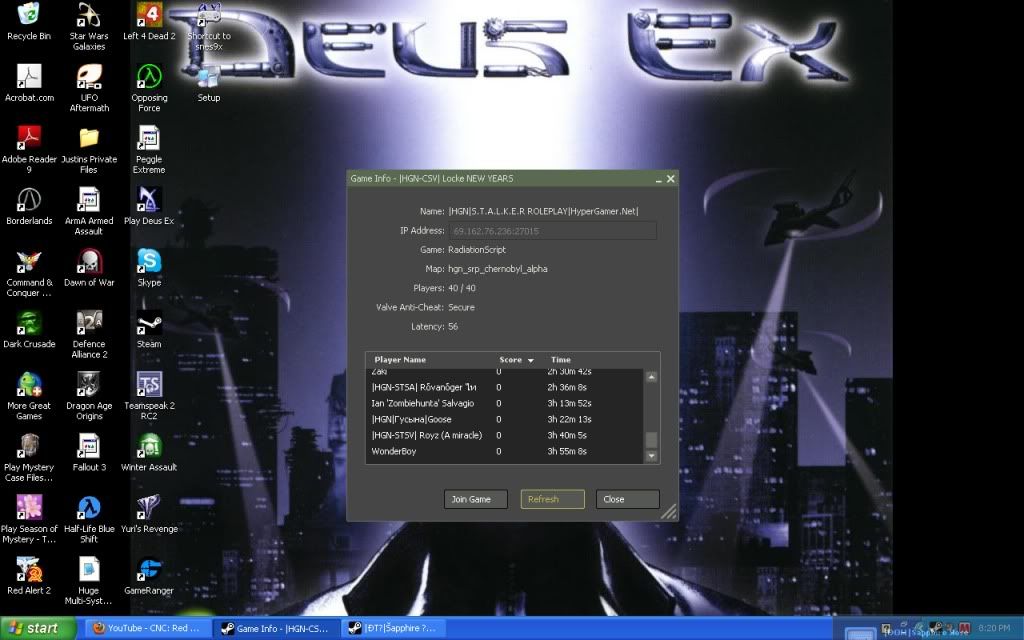Select the Peggle Extreme icon
Screen dimensions: 1024x640
tap(149, 150)
